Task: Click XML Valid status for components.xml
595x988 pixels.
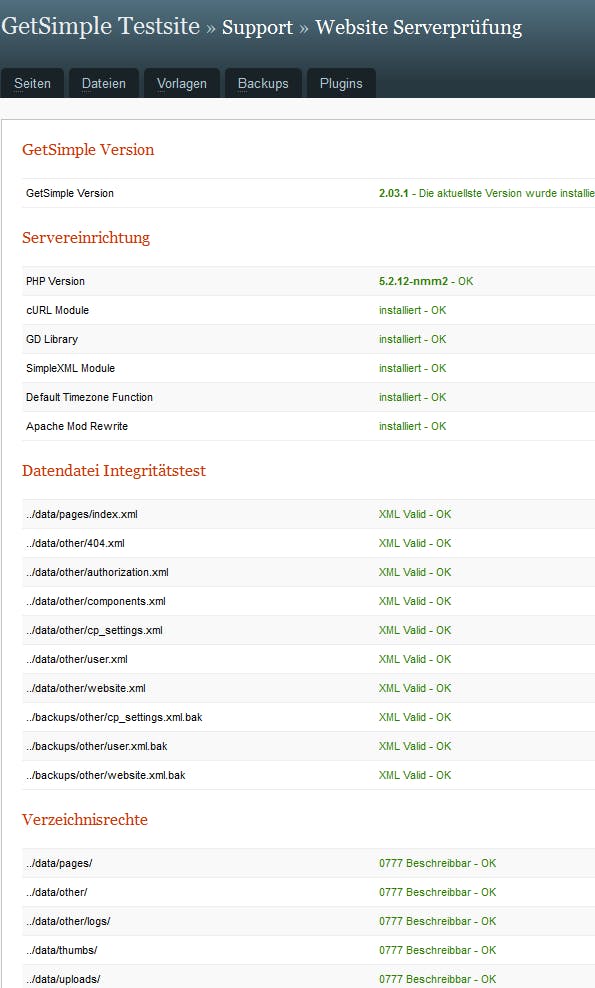Action: click(x=415, y=602)
